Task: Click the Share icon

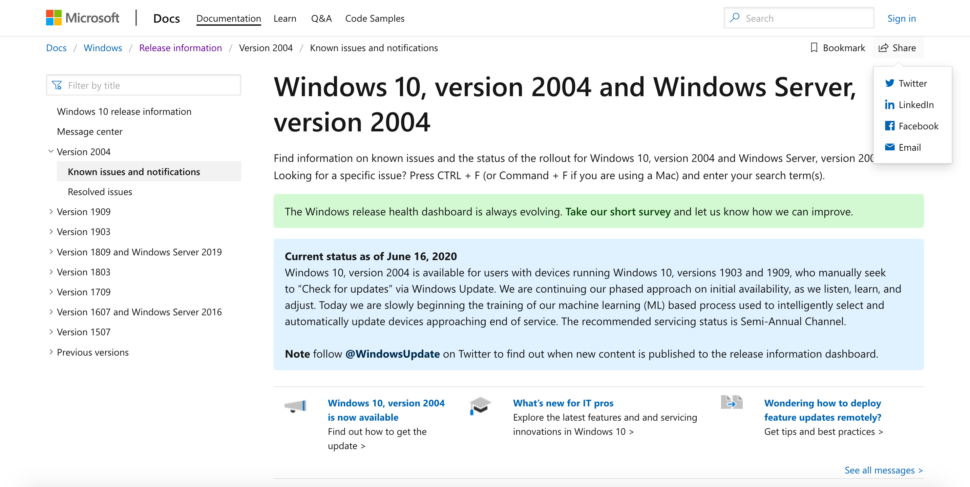Action: (x=884, y=48)
